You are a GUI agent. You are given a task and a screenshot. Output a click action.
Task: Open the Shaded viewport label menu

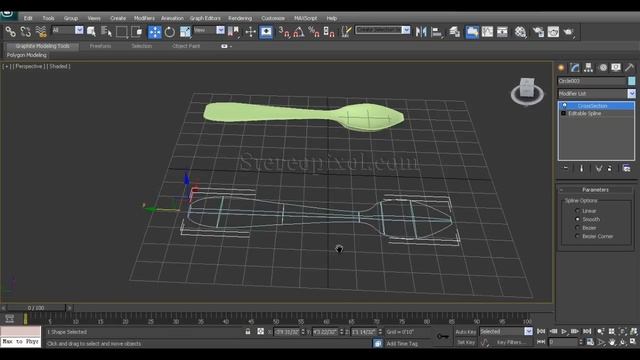59,66
